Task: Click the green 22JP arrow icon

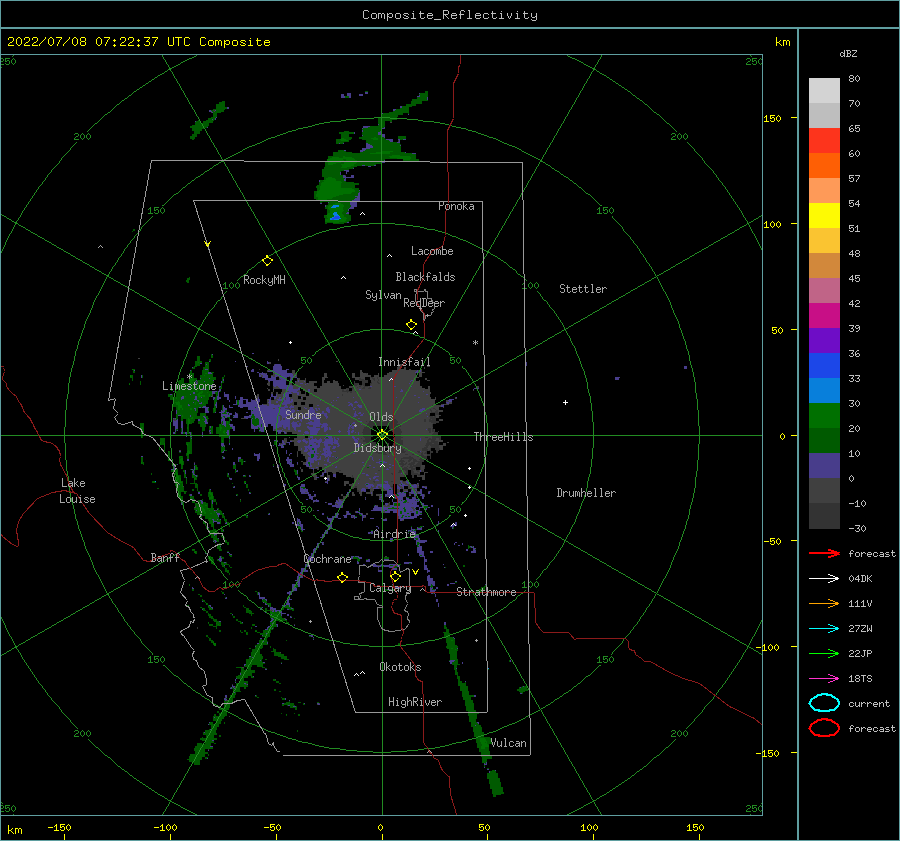Action: (824, 653)
